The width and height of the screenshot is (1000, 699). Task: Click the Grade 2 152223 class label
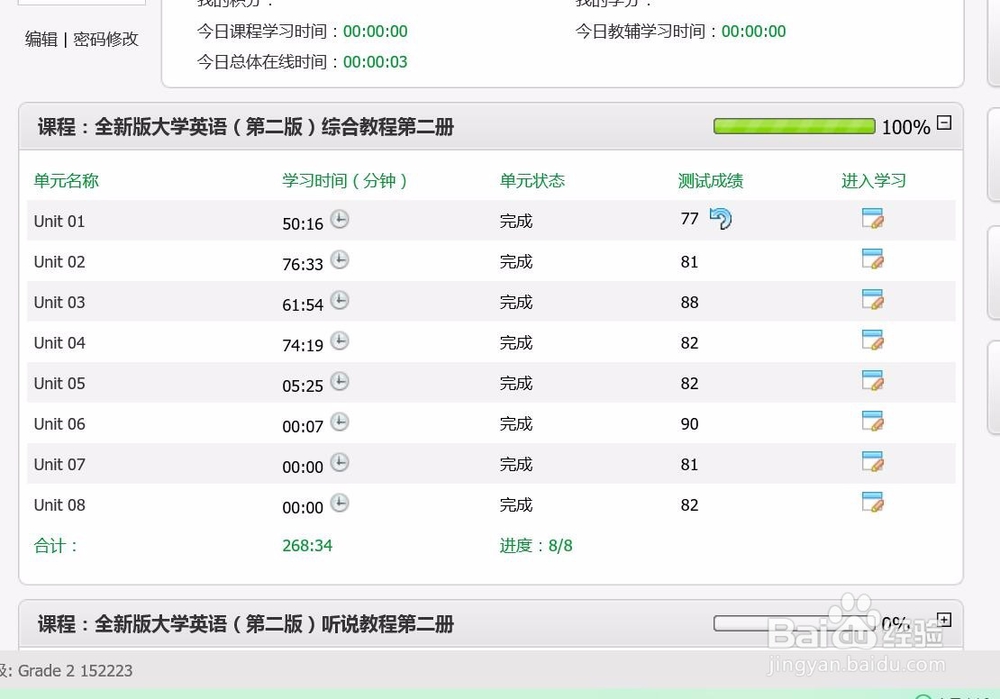coord(75,671)
